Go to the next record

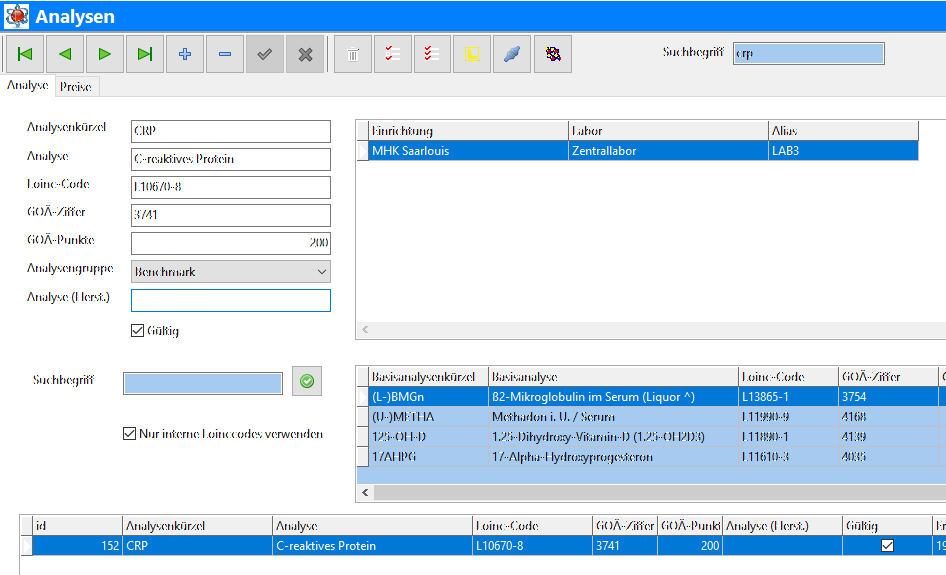[104, 54]
